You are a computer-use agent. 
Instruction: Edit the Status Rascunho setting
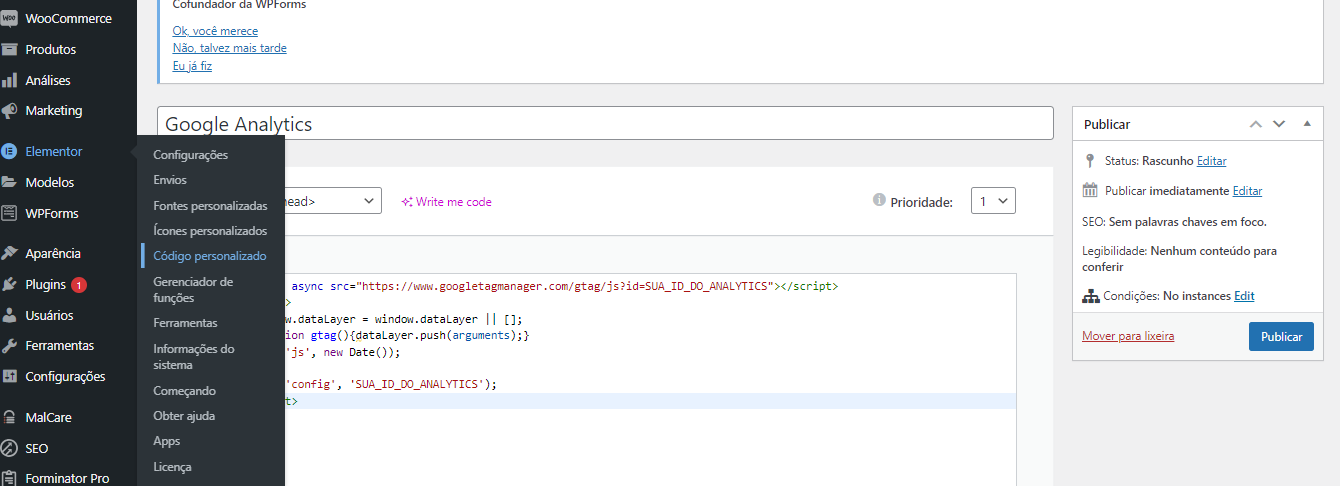pyautogui.click(x=1211, y=161)
